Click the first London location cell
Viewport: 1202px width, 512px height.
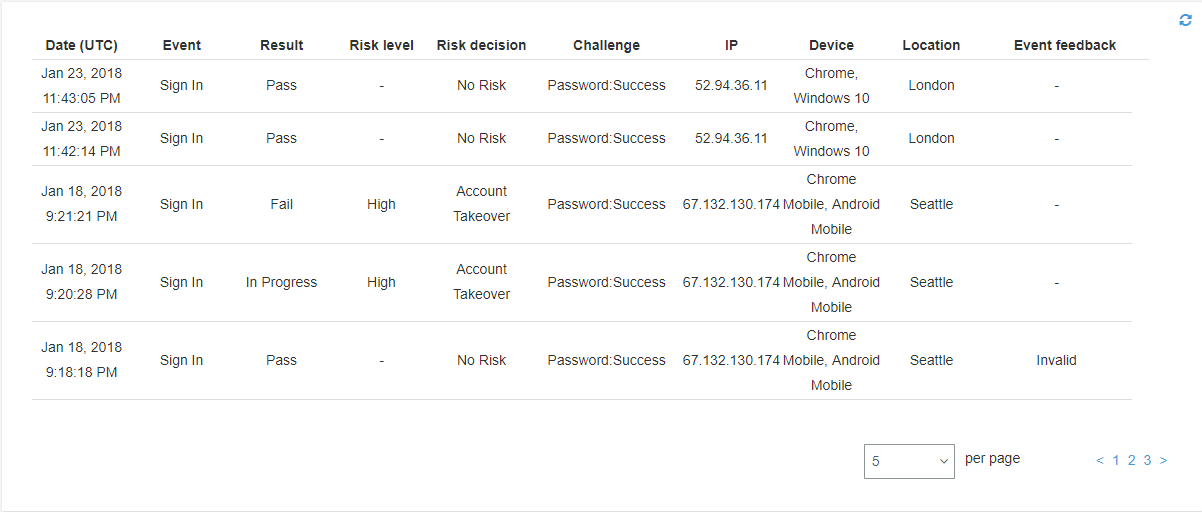coord(931,85)
